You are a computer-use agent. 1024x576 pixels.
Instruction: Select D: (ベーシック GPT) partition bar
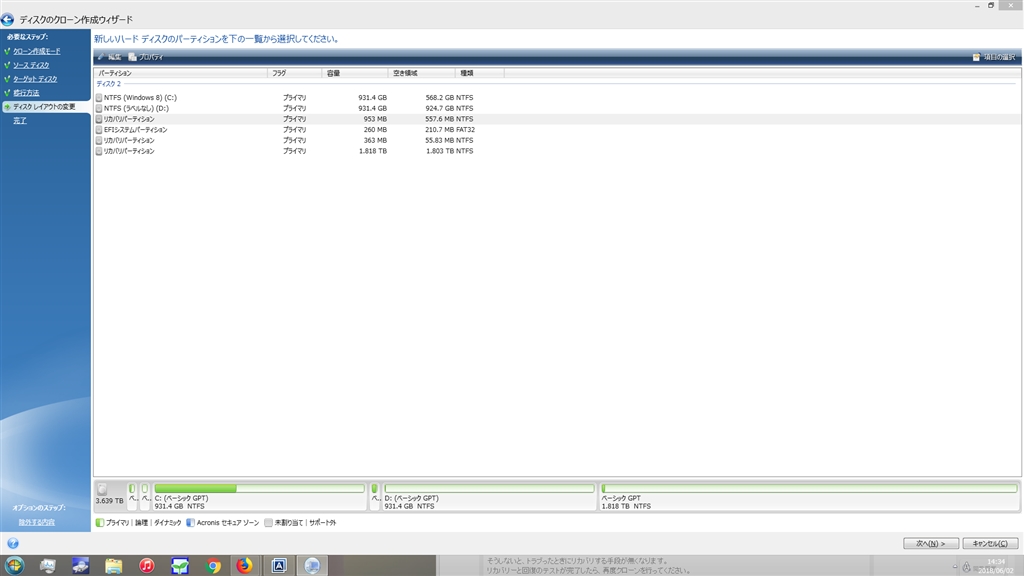click(x=489, y=497)
